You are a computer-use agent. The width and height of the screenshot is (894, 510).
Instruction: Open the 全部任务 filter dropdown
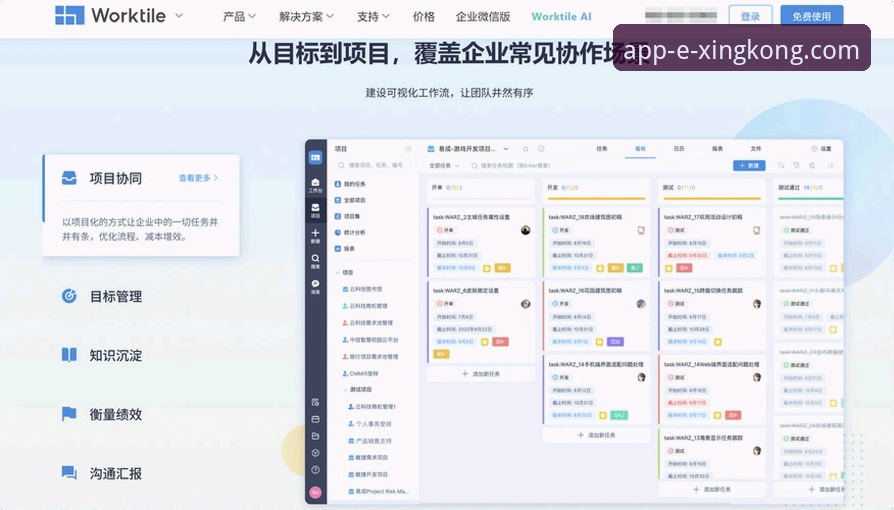(x=444, y=165)
